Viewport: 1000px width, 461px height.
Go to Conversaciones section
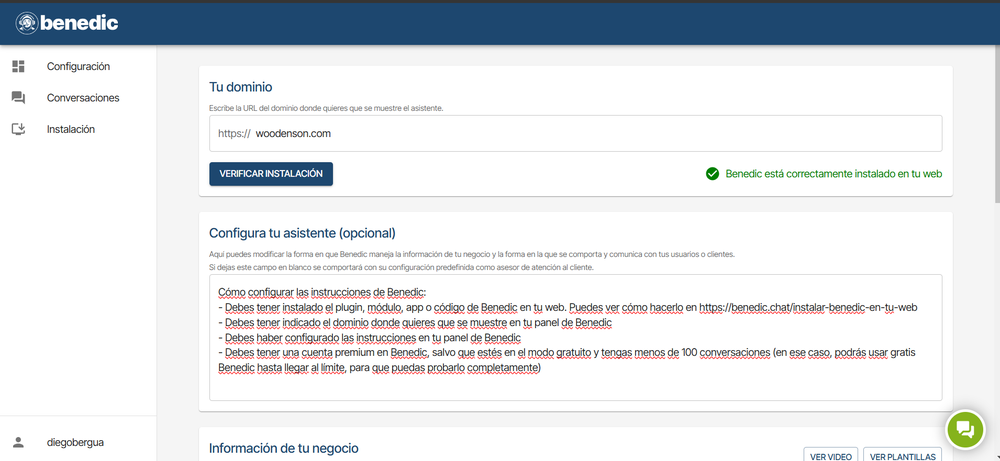pos(78,98)
